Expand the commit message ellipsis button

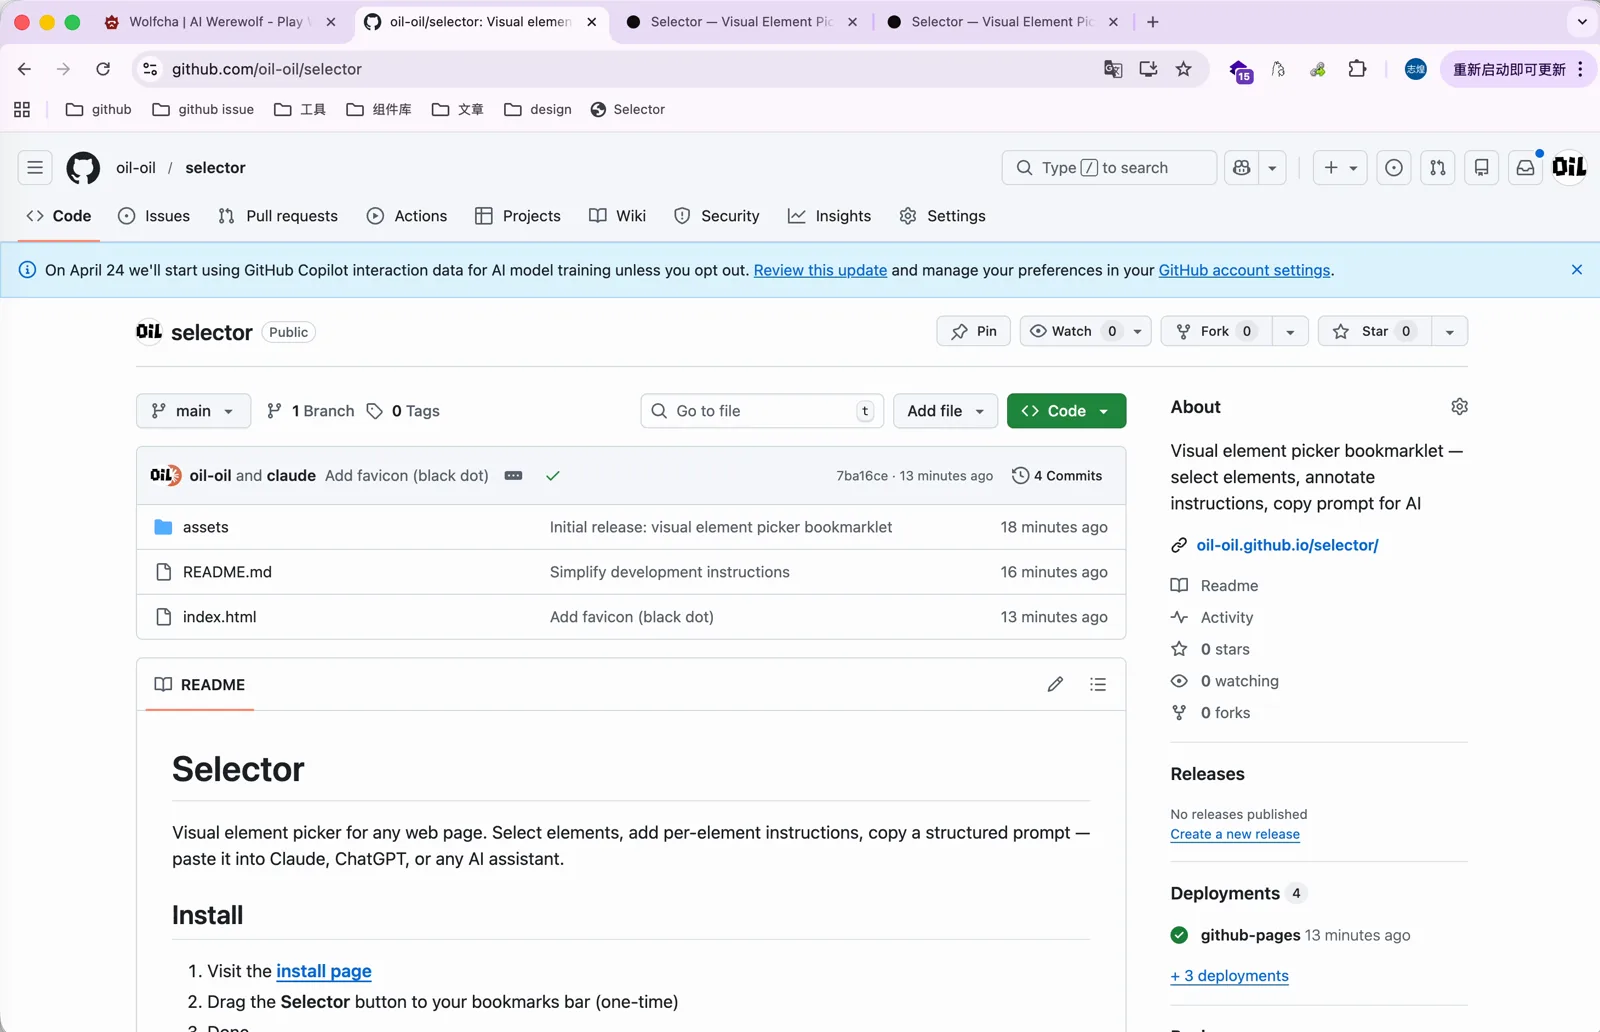tap(514, 476)
